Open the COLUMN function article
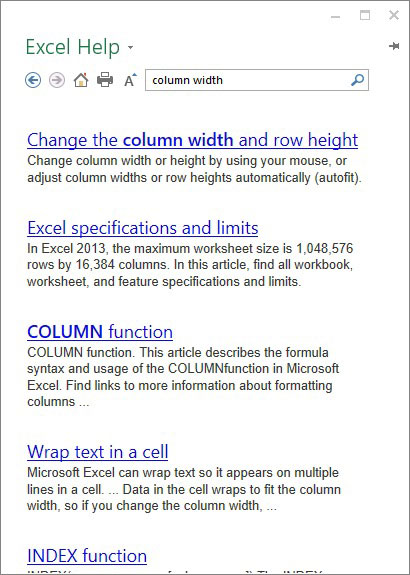Image resolution: width=410 pixels, height=575 pixels. 100,332
